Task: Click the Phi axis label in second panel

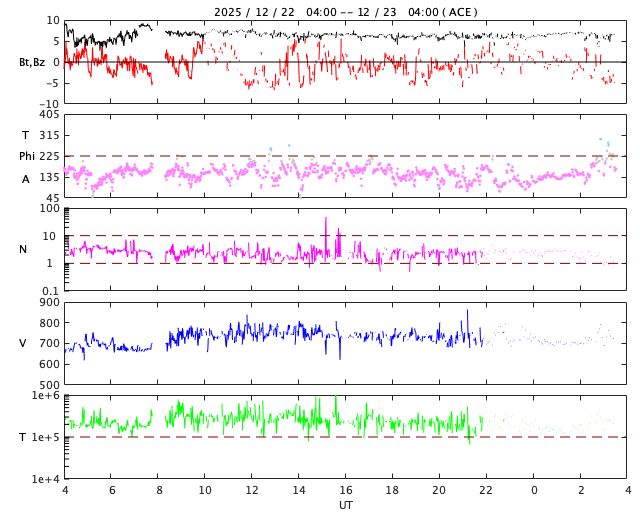Action: [x=27, y=156]
